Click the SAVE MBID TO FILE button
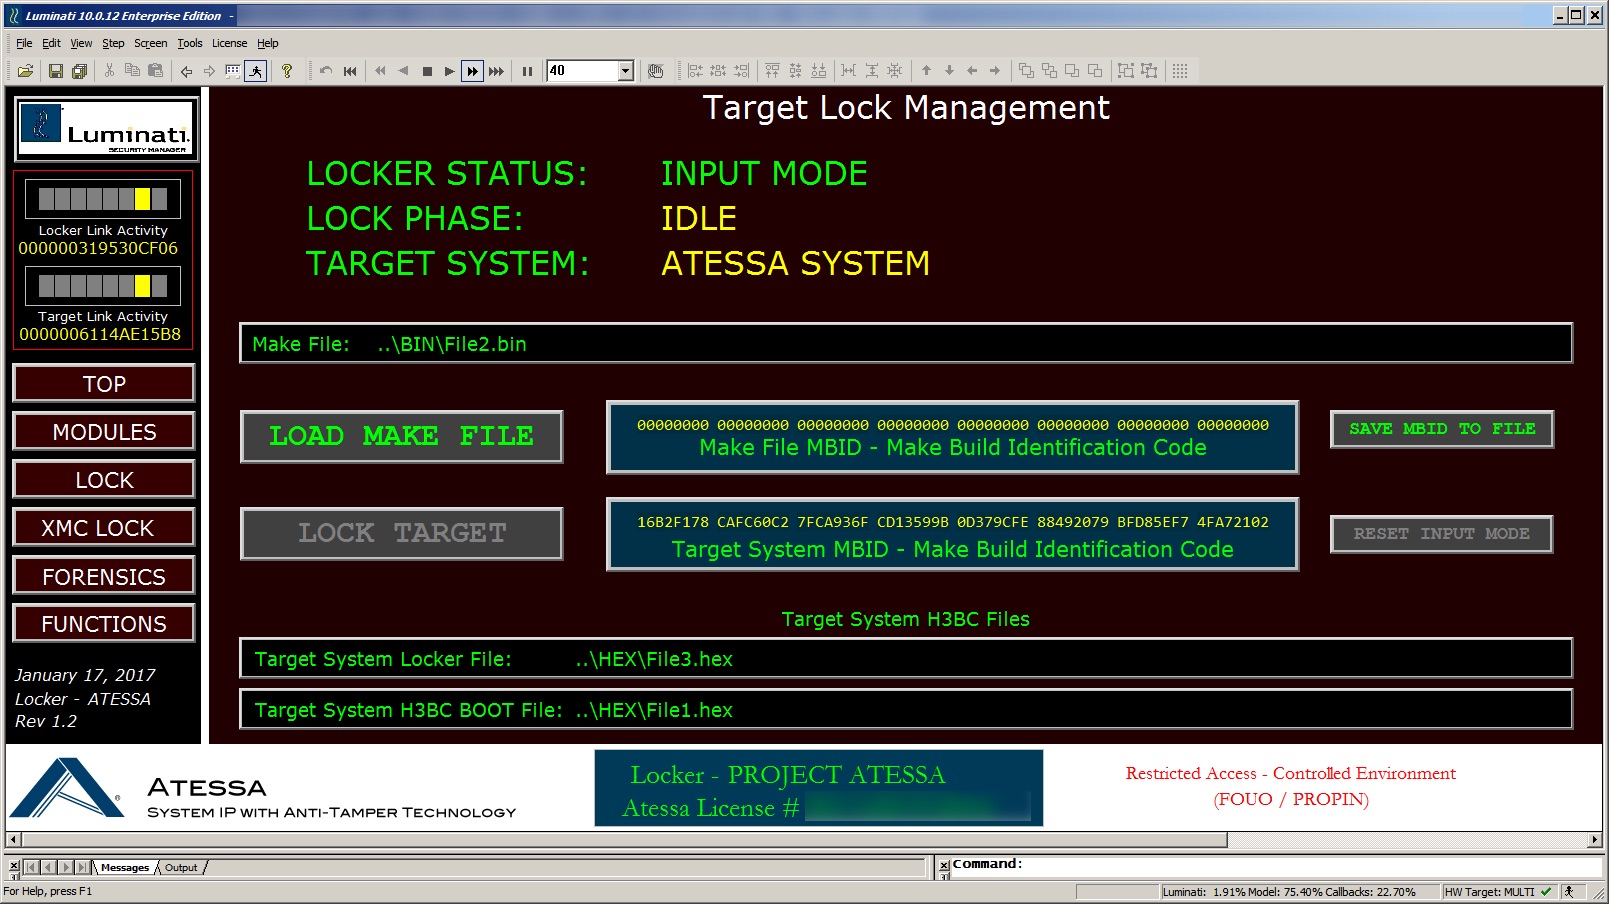Image resolution: width=1609 pixels, height=904 pixels. click(1442, 429)
